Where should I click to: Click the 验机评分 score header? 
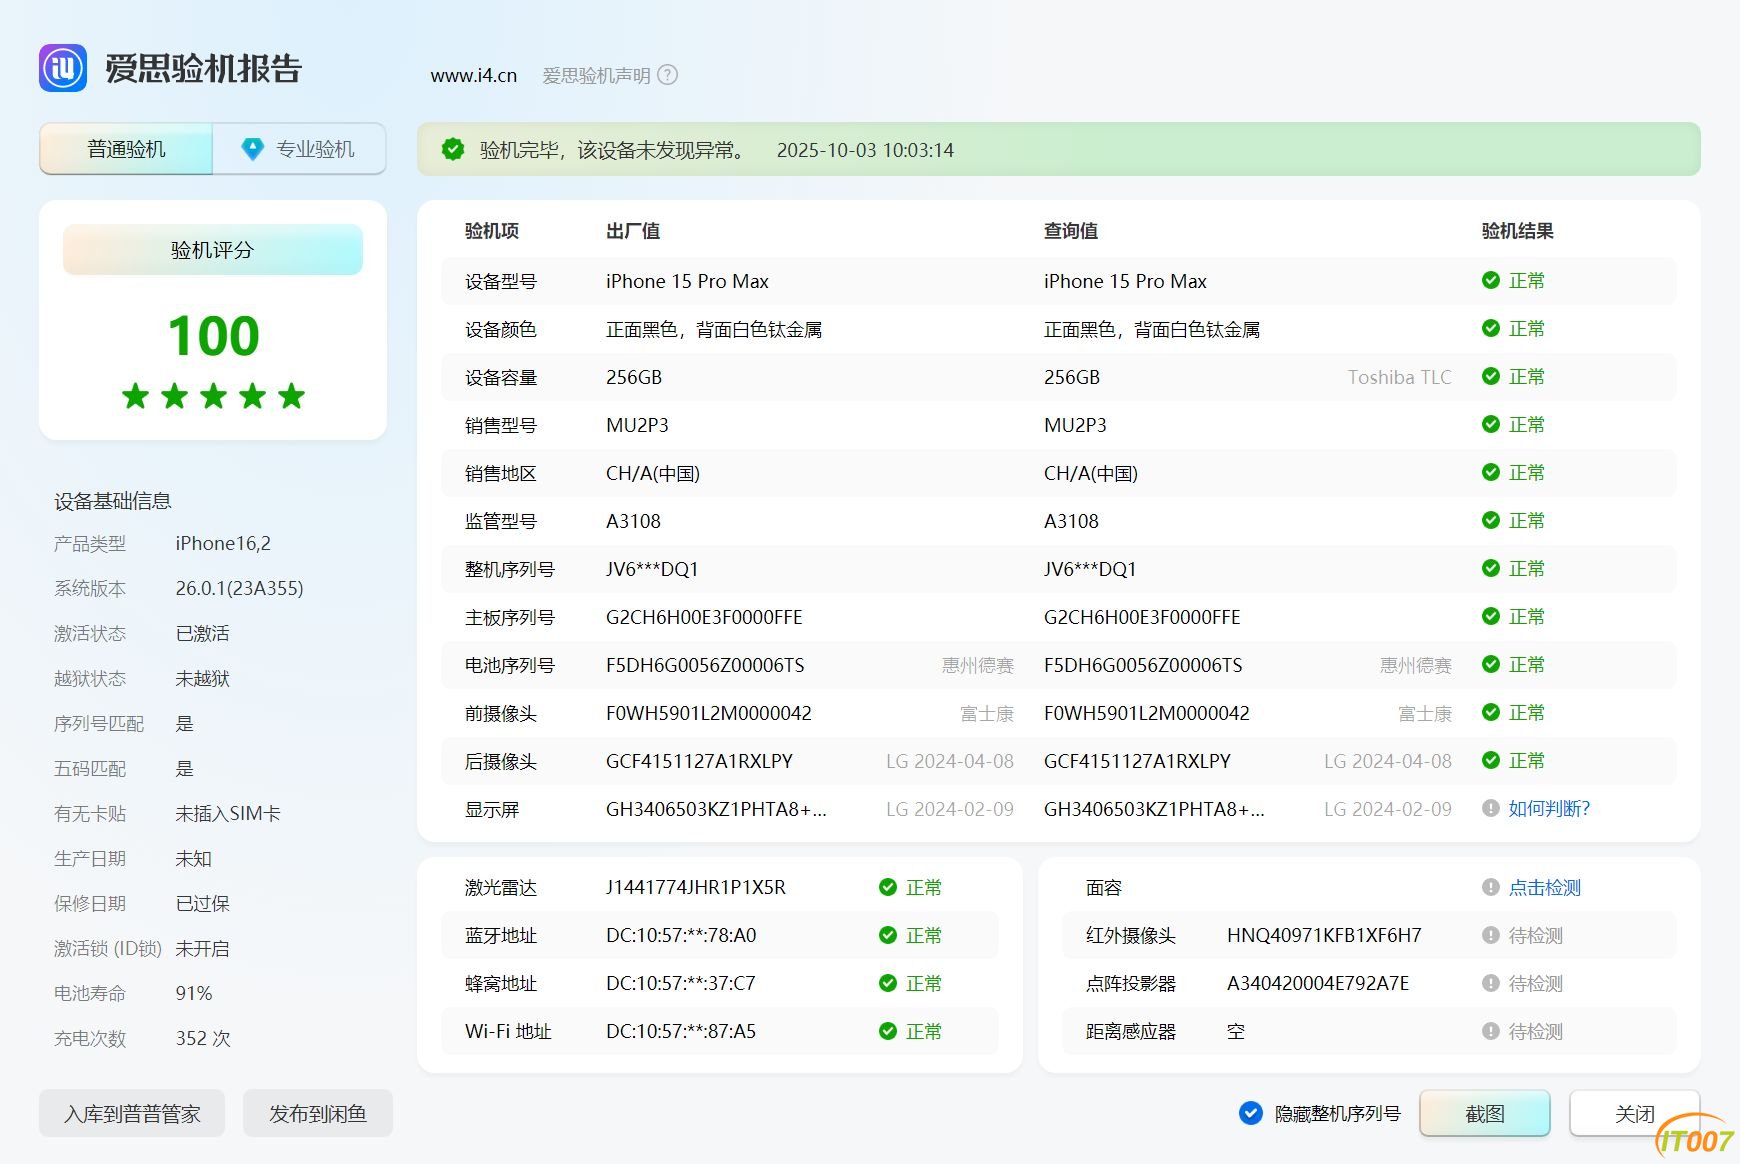pyautogui.click(x=213, y=250)
